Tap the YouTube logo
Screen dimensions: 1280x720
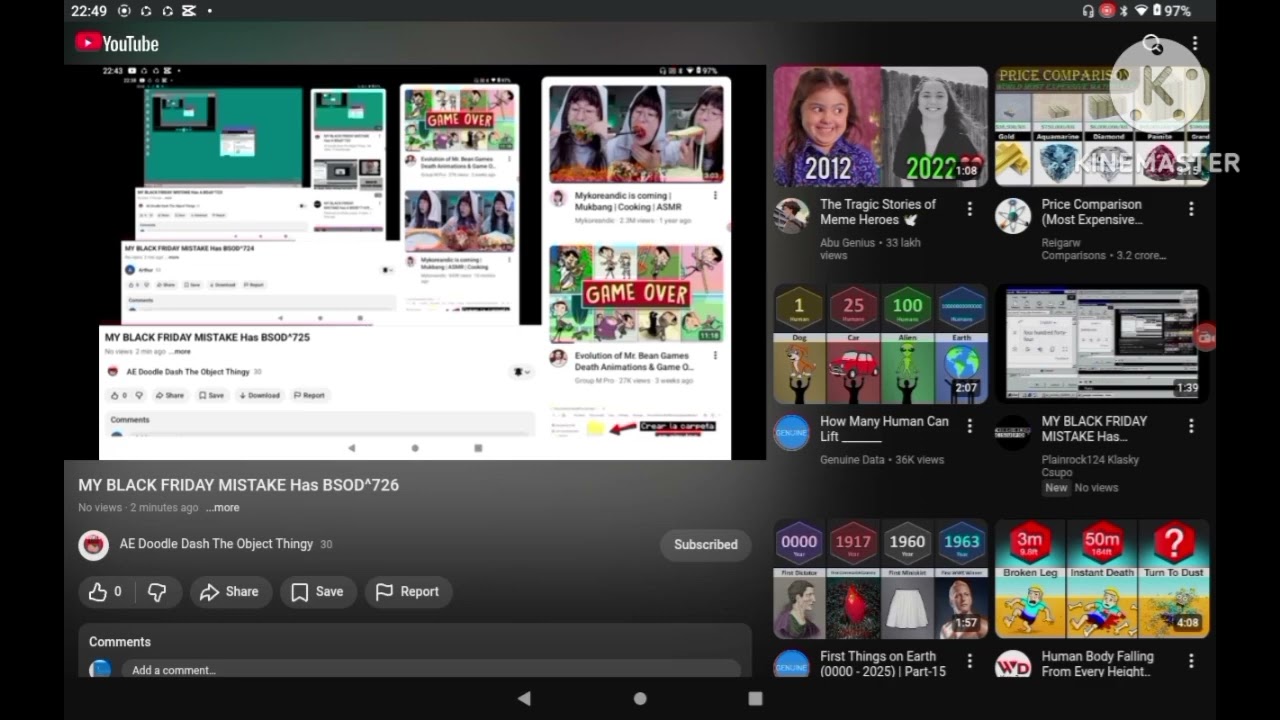(117, 43)
